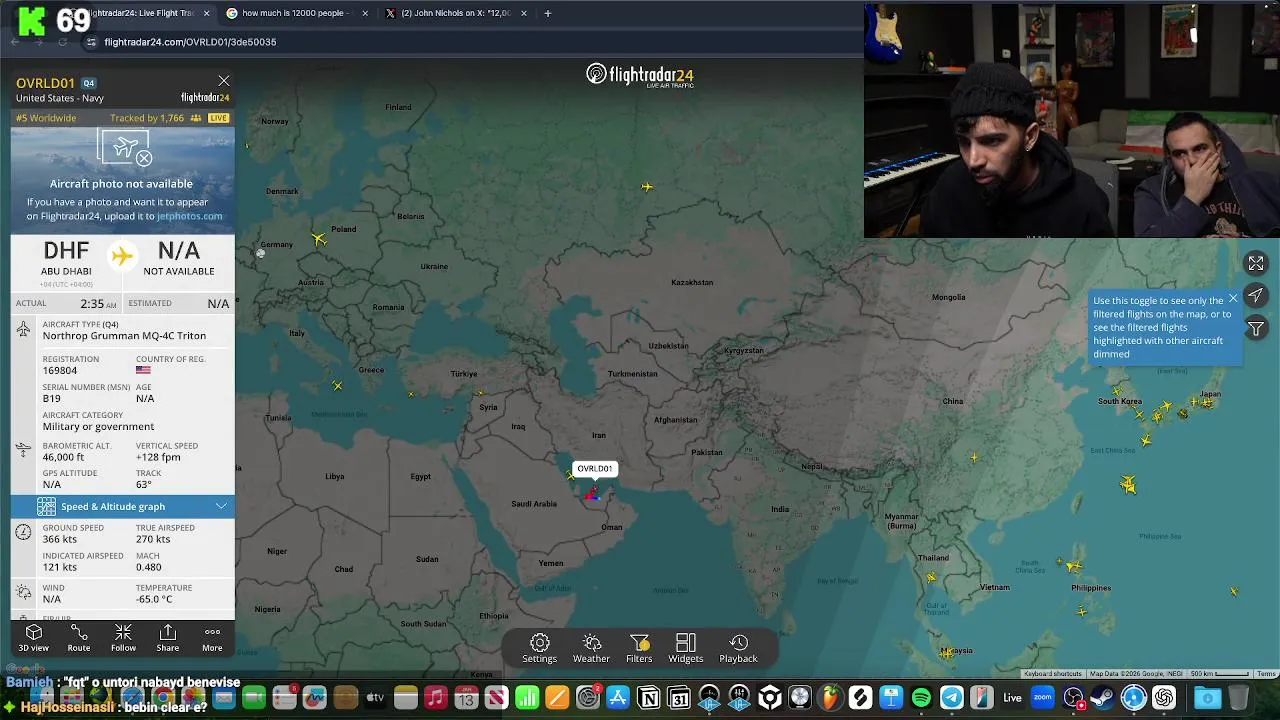Viewport: 1280px width, 720px height.
Task: Toggle the filtered flights funnel icon
Action: pos(1256,328)
